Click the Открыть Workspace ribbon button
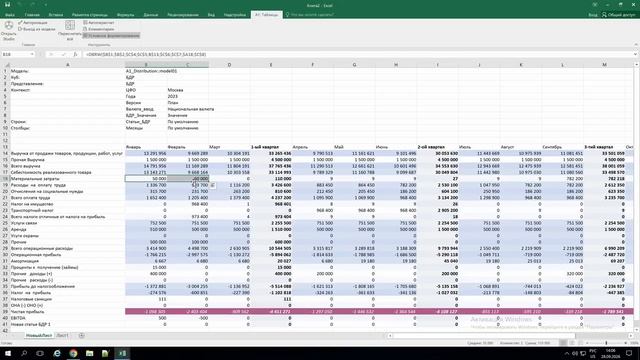640x360 pixels. coord(9,31)
